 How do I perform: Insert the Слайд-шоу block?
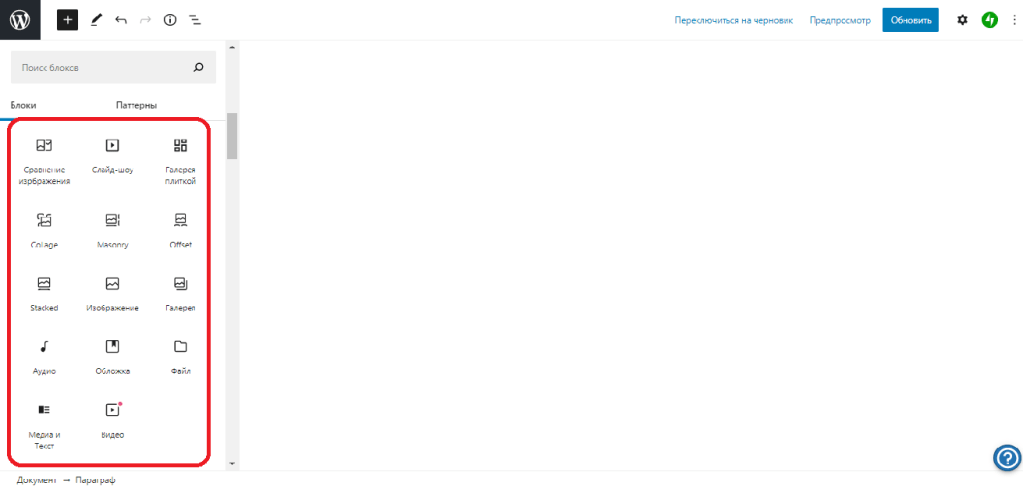pyautogui.click(x=112, y=156)
